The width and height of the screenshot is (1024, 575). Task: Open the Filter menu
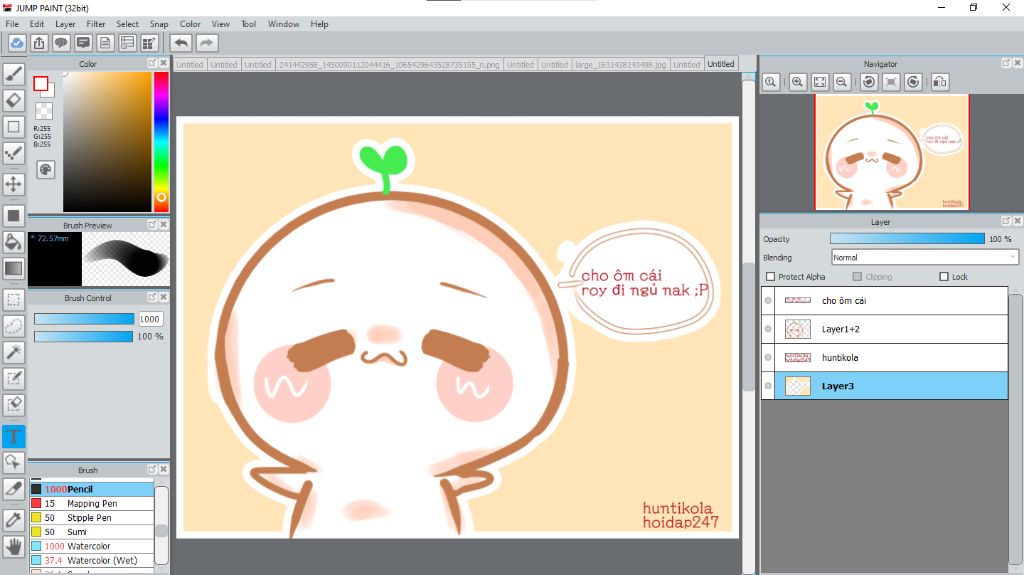[x=95, y=24]
